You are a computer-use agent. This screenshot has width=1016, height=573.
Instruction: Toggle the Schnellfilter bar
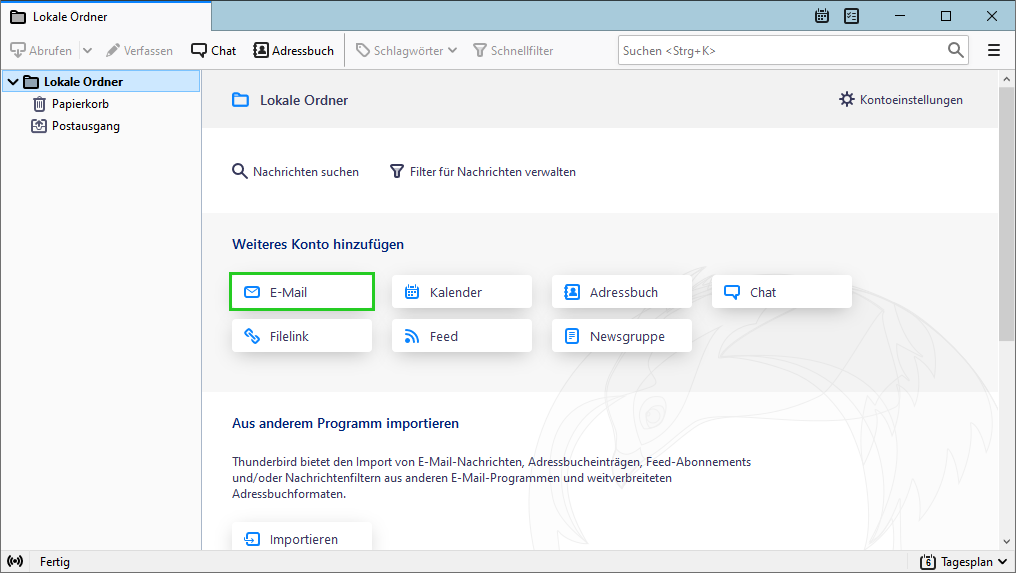click(513, 51)
